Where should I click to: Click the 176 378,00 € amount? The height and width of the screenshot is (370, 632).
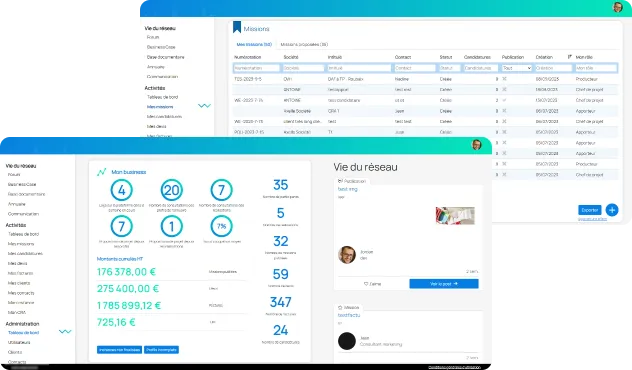pos(126,272)
